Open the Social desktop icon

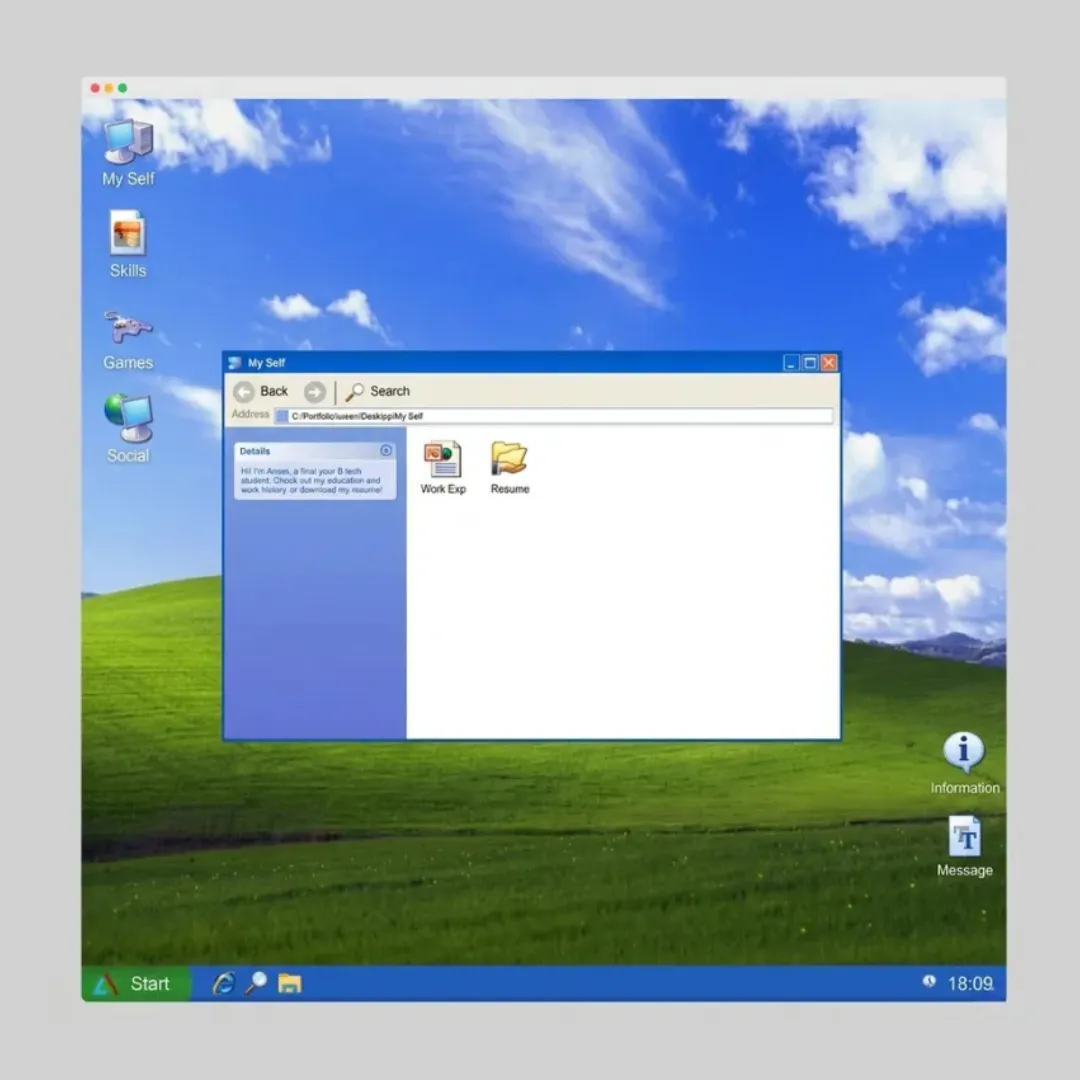128,428
